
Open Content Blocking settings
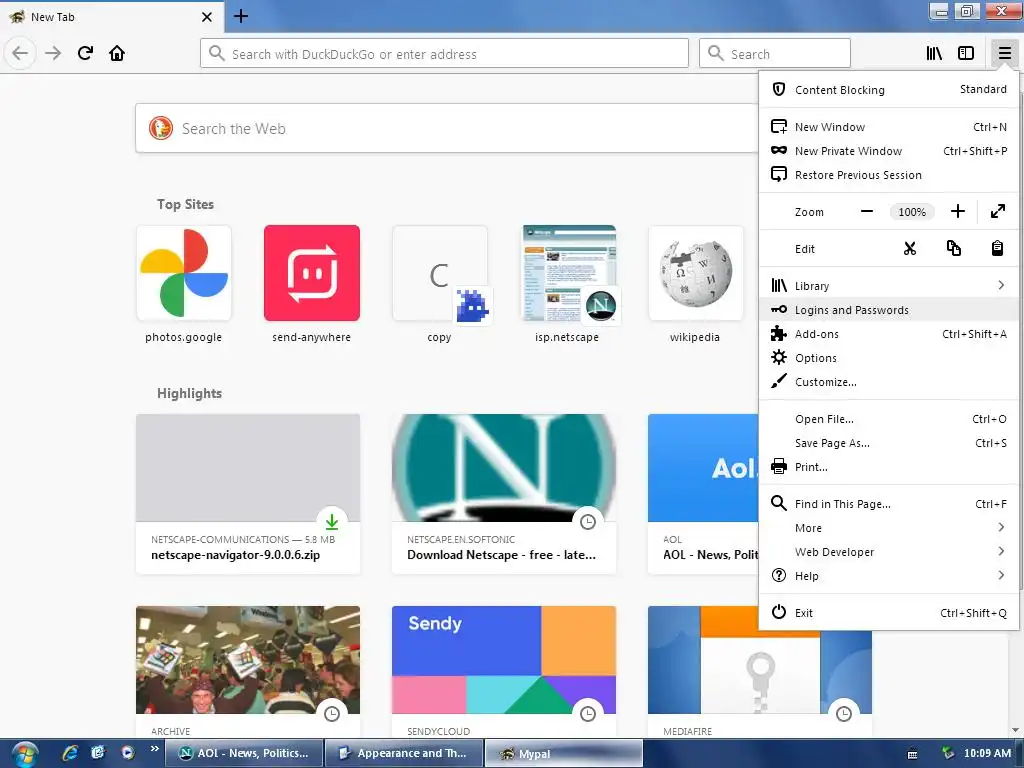(x=889, y=89)
